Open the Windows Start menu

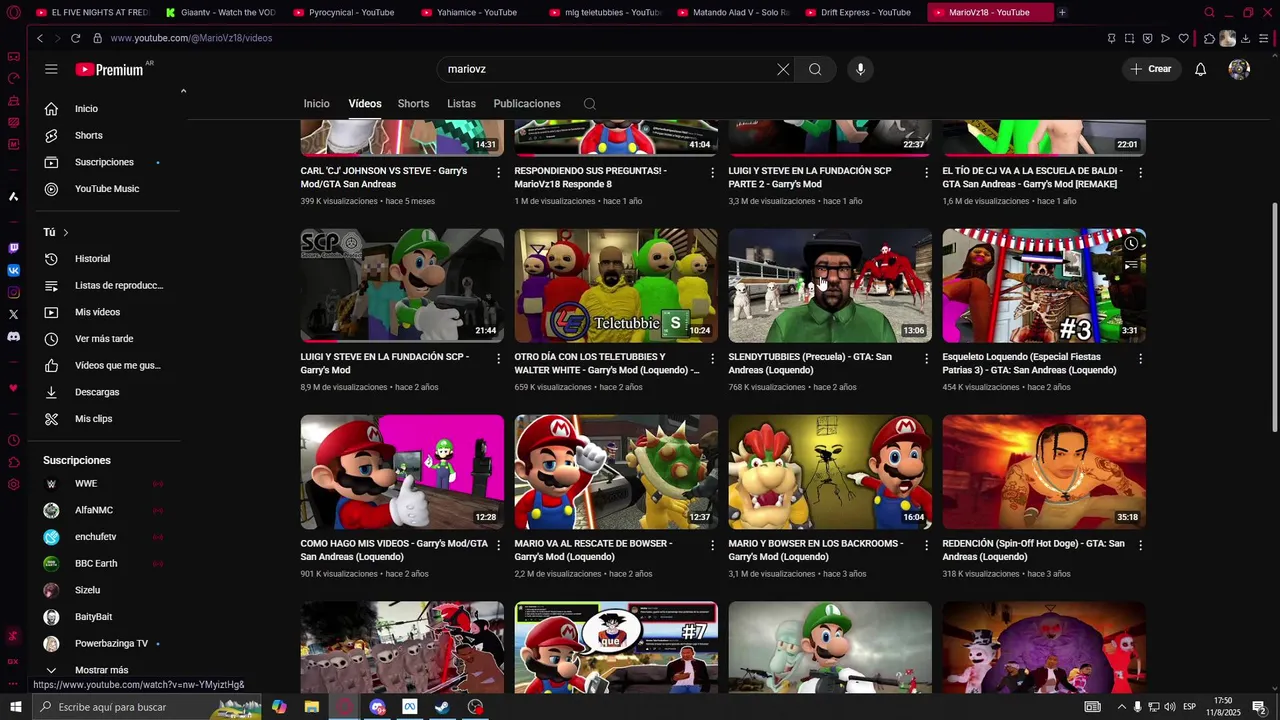click(14, 707)
